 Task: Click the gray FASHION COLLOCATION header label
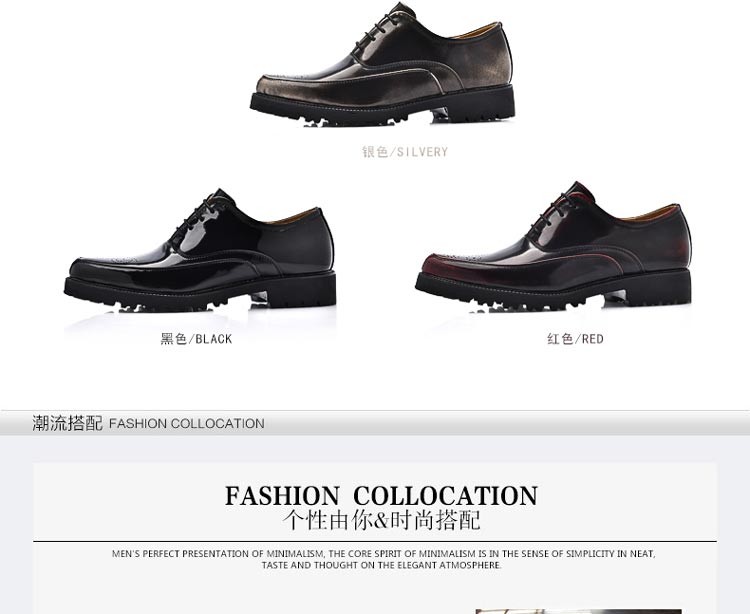pos(187,424)
